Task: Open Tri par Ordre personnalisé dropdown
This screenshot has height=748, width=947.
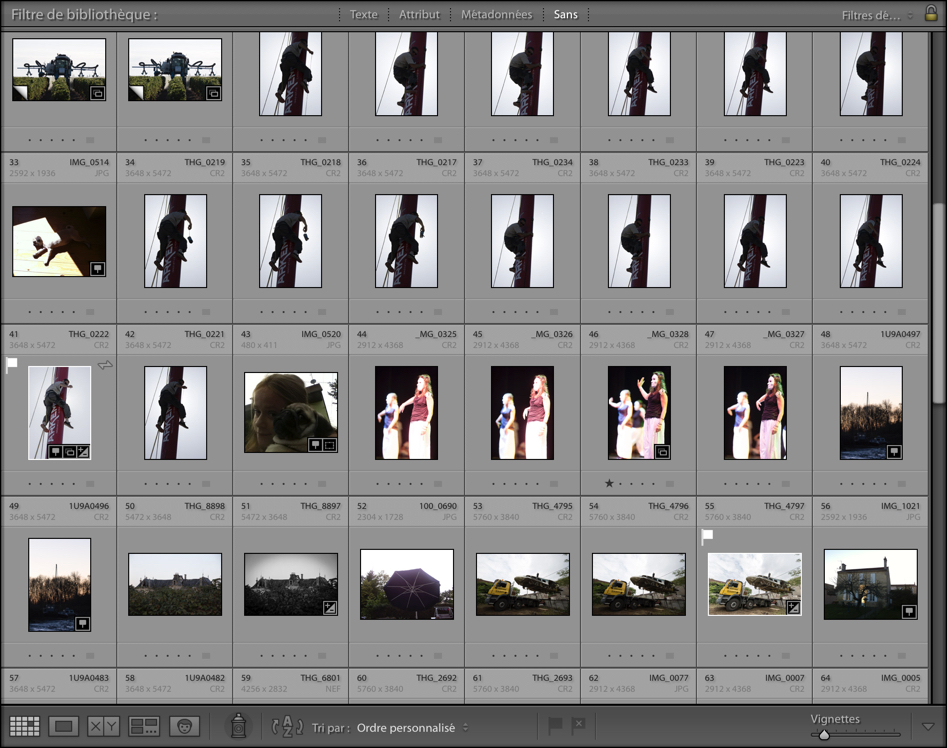Action: coord(412,728)
